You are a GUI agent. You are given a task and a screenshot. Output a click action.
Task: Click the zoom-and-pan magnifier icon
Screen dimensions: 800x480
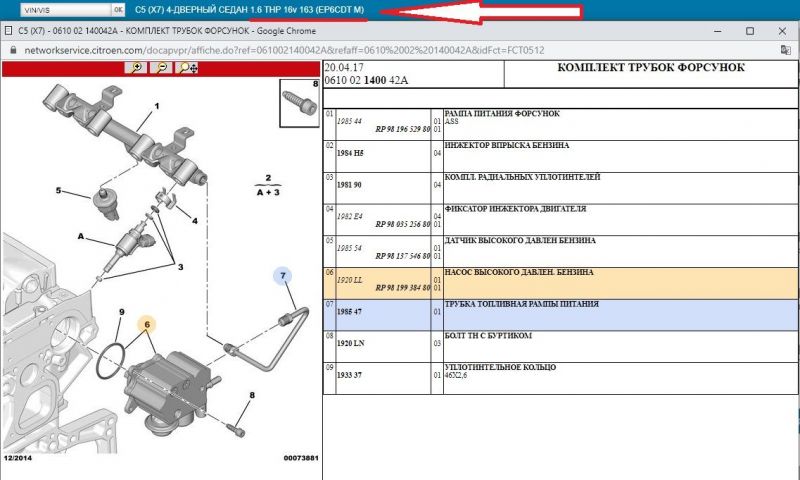pos(186,68)
